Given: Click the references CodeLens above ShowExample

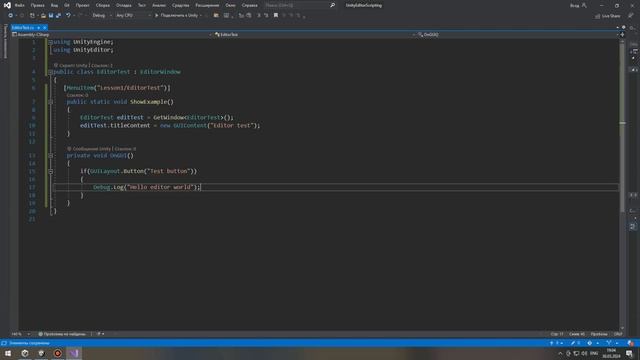Looking at the screenshot, I should coord(78,95).
